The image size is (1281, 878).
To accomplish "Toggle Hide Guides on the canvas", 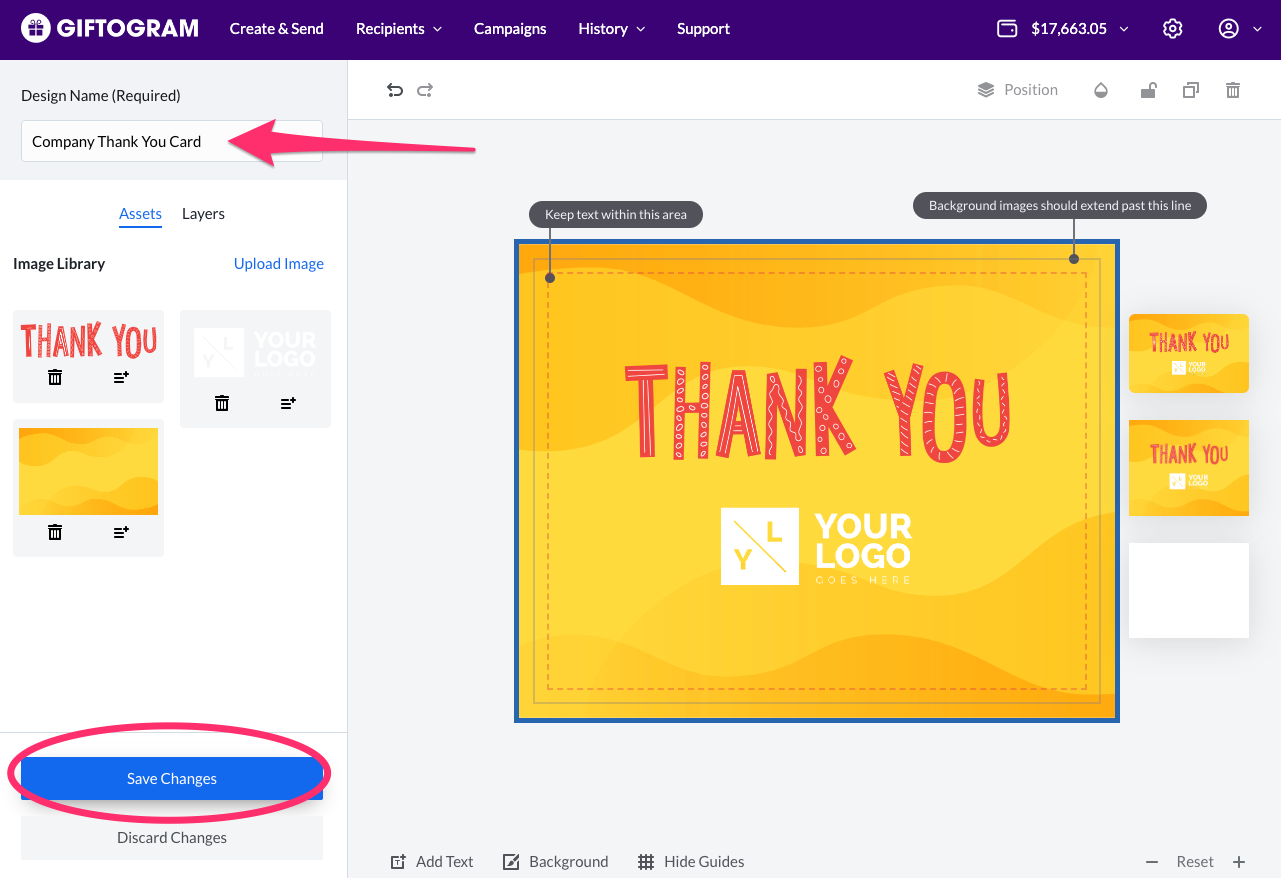I will pyautogui.click(x=691, y=862).
